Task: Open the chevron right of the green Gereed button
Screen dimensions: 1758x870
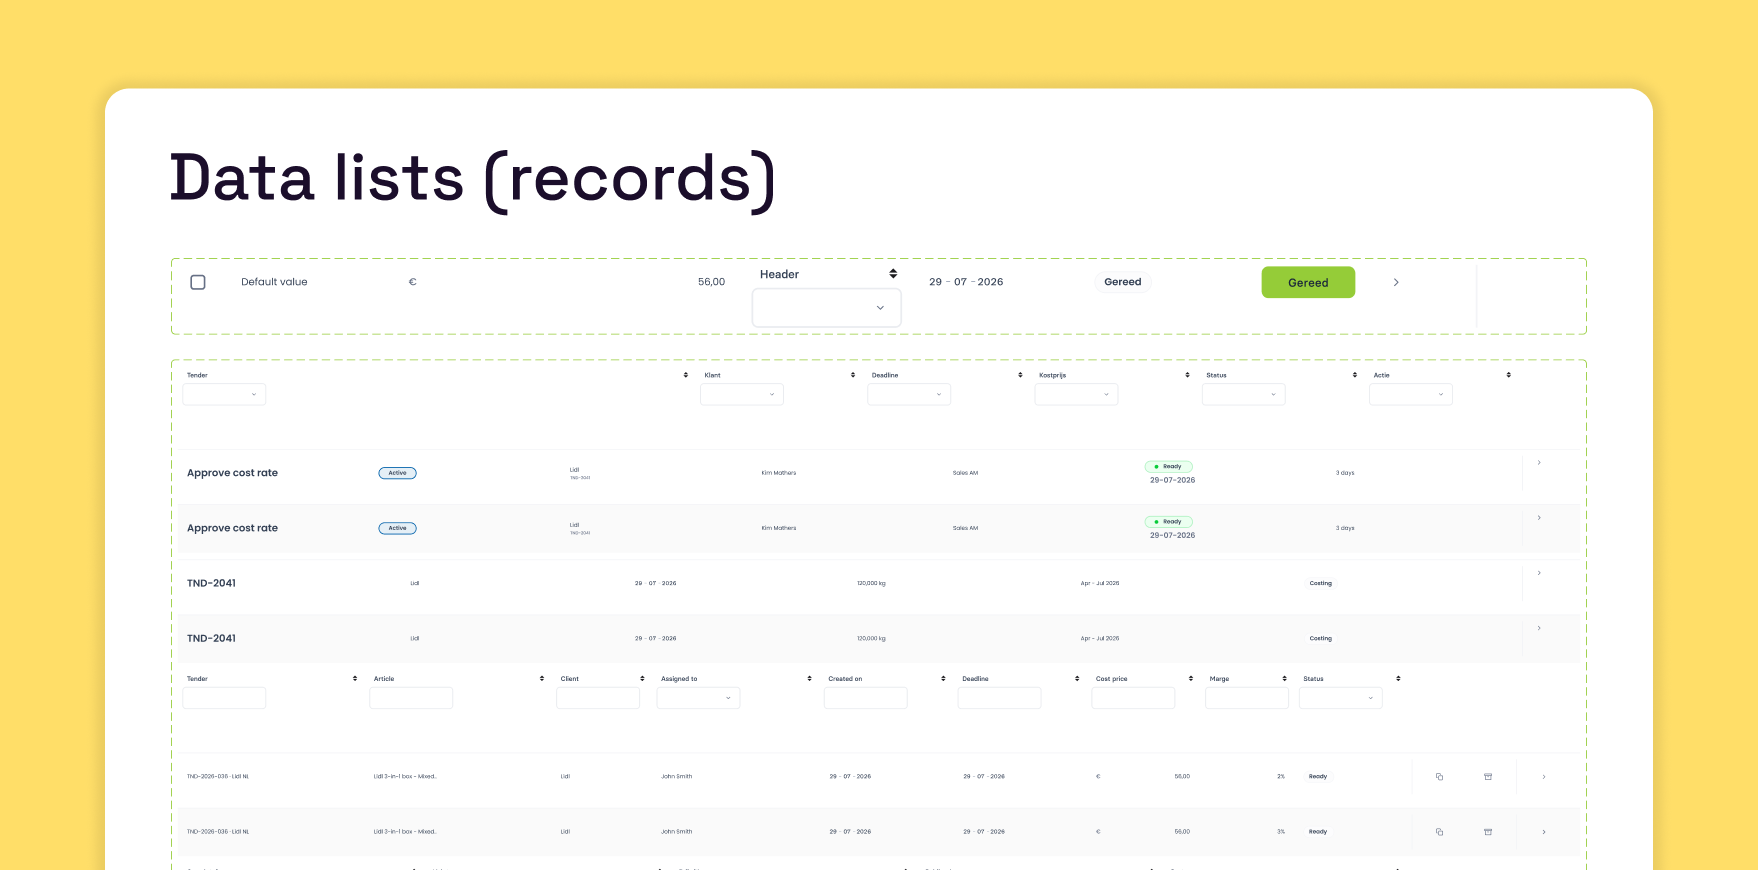Action: tap(1396, 282)
